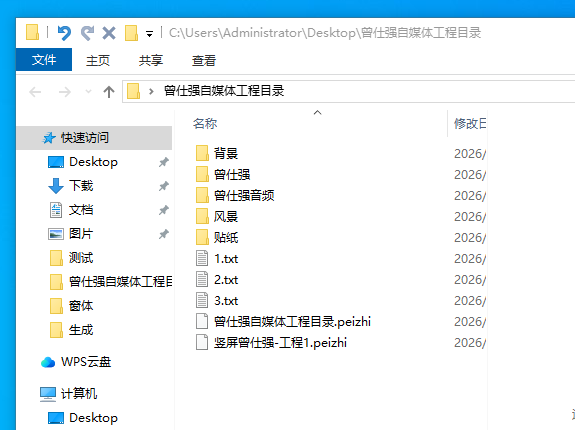The image size is (575, 430).
Task: Click the pin icon next to 下载
Action: click(164, 186)
